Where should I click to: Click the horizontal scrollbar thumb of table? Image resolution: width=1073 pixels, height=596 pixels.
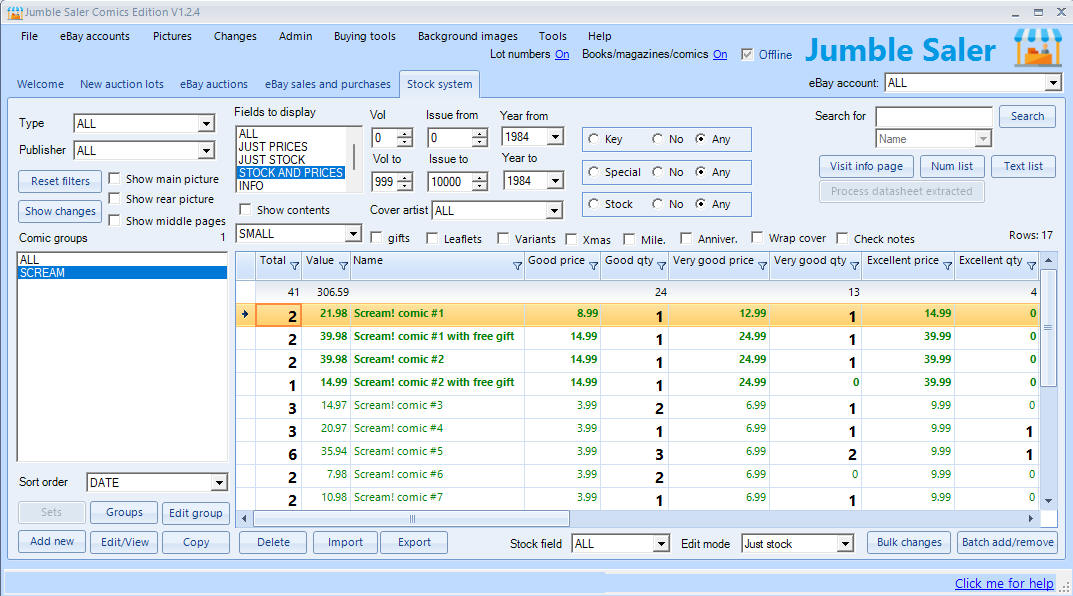(x=411, y=518)
